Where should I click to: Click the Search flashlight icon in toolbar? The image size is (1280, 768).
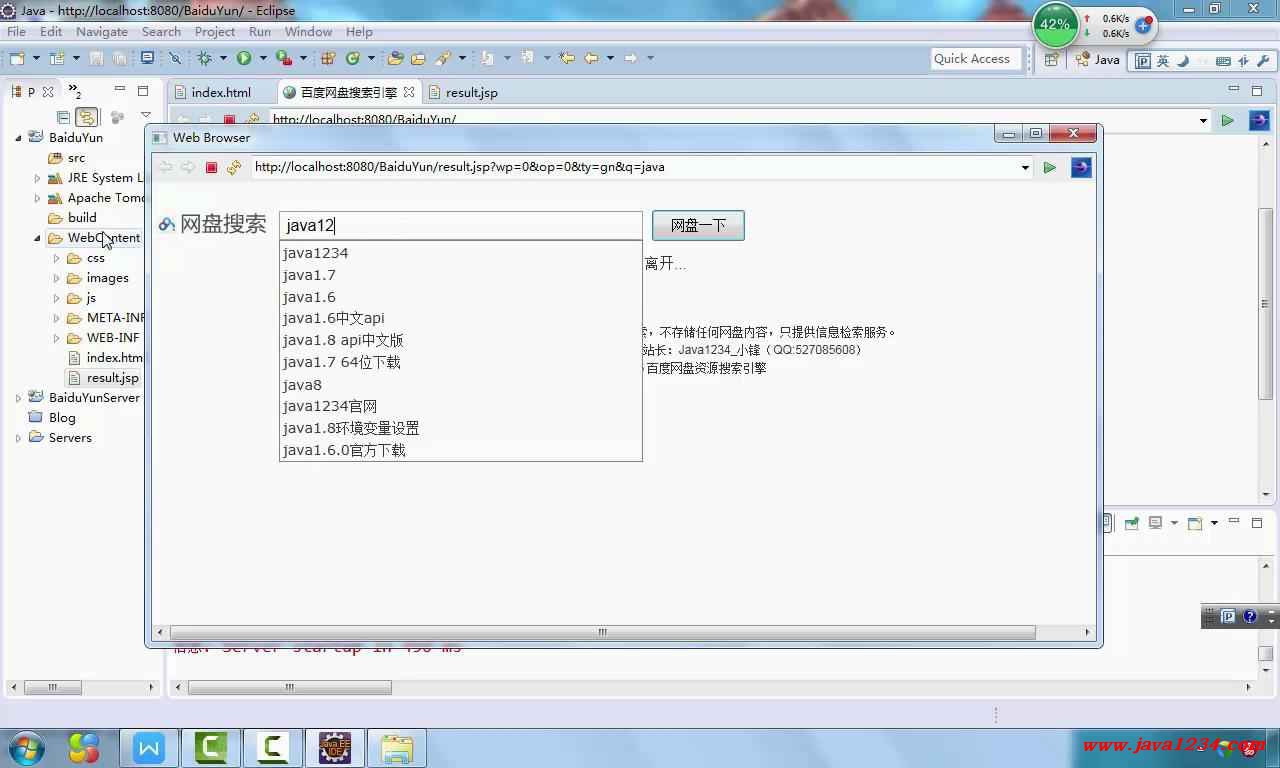(443, 58)
